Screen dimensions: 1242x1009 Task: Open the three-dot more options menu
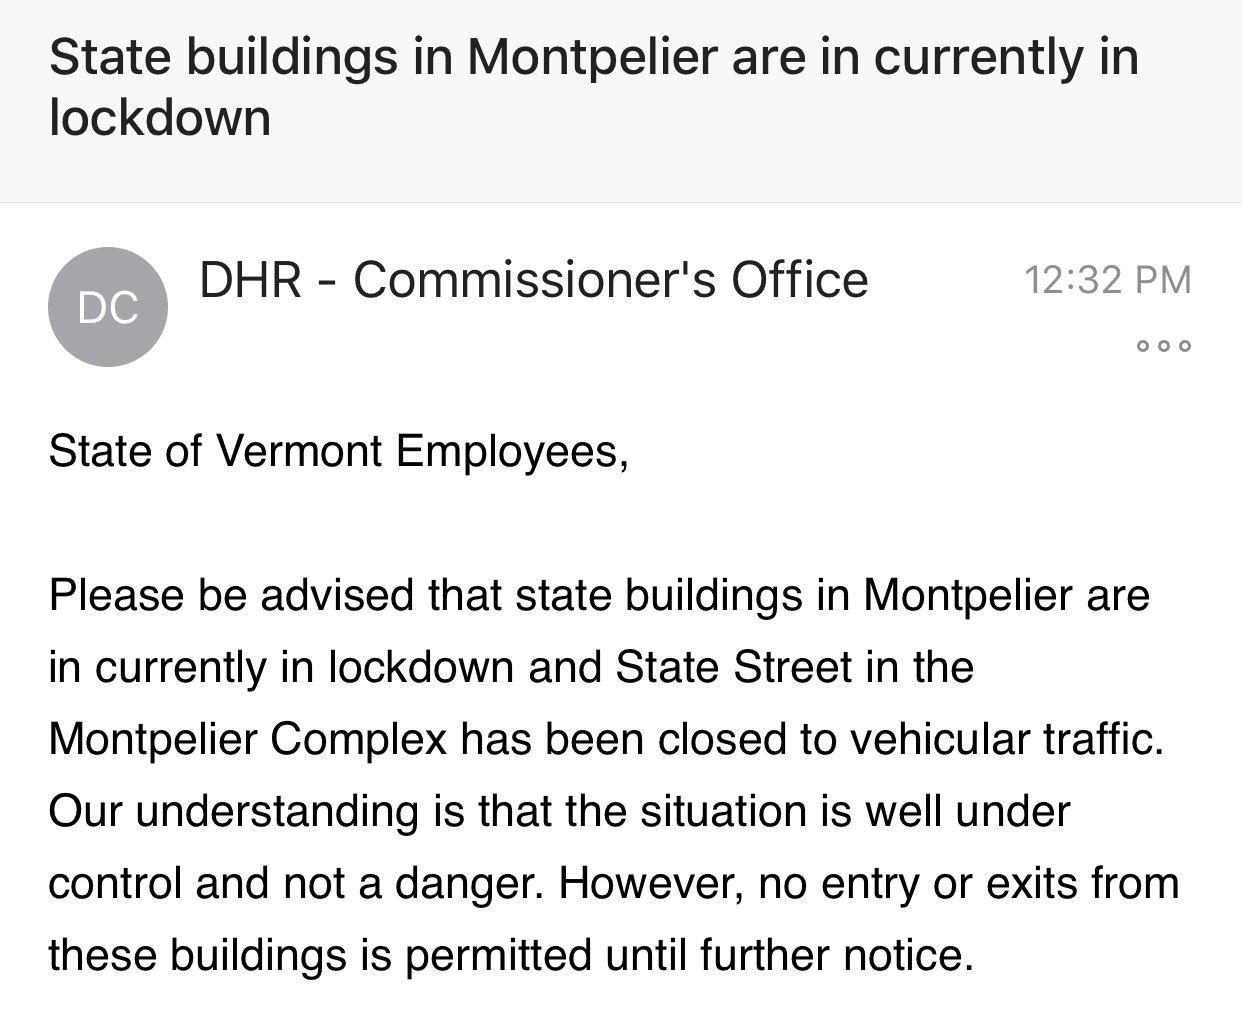tap(1164, 346)
